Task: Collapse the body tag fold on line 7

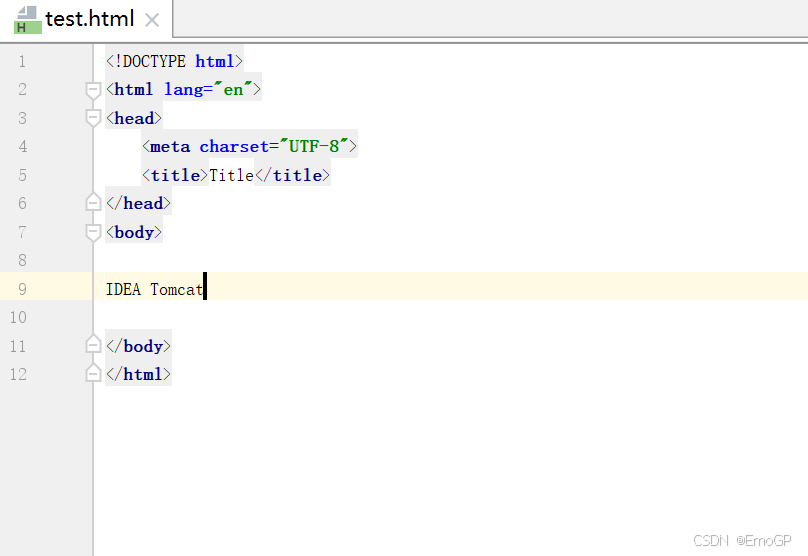Action: tap(93, 233)
